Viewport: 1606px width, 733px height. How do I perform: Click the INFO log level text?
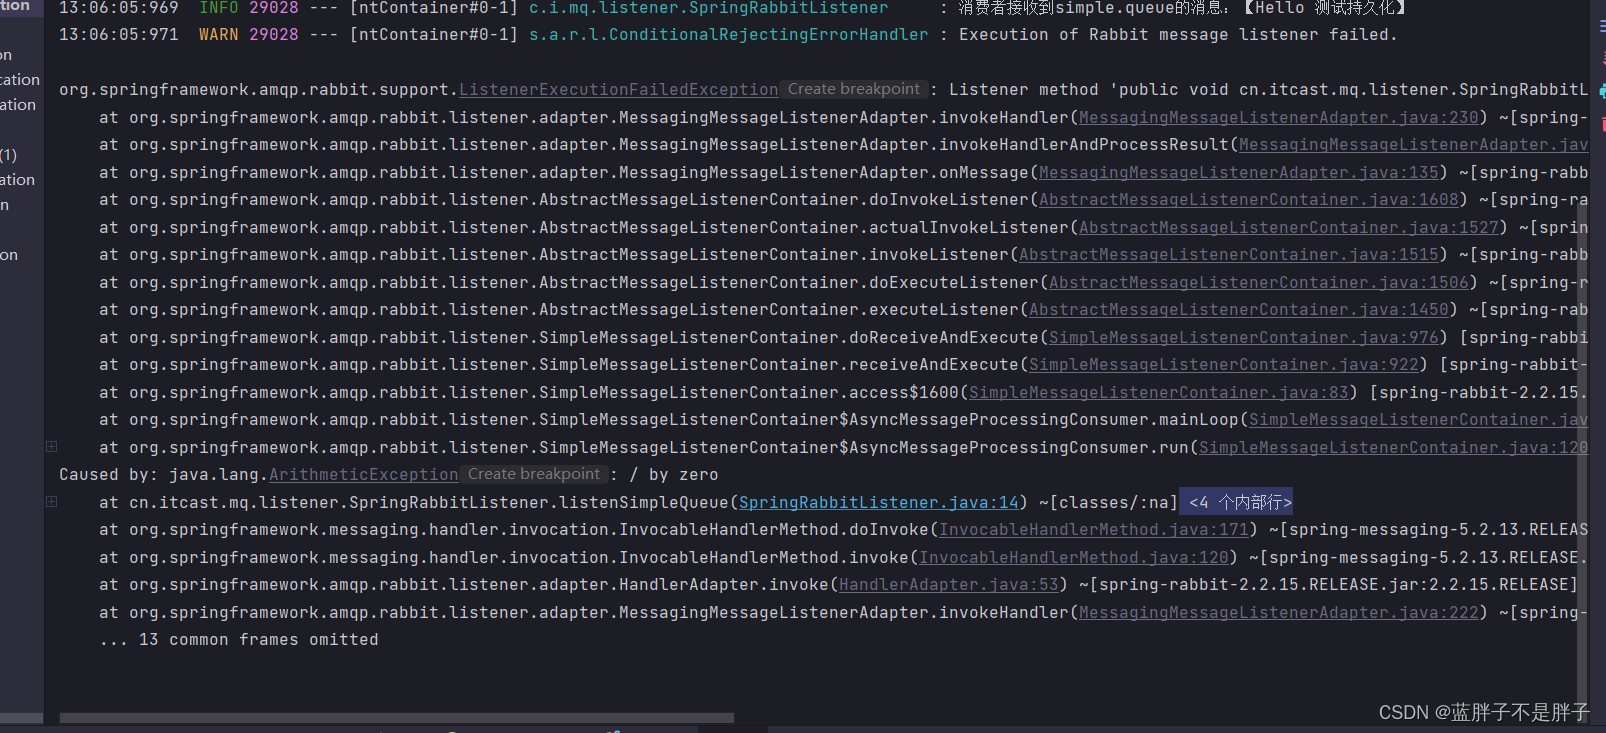[x=218, y=8]
